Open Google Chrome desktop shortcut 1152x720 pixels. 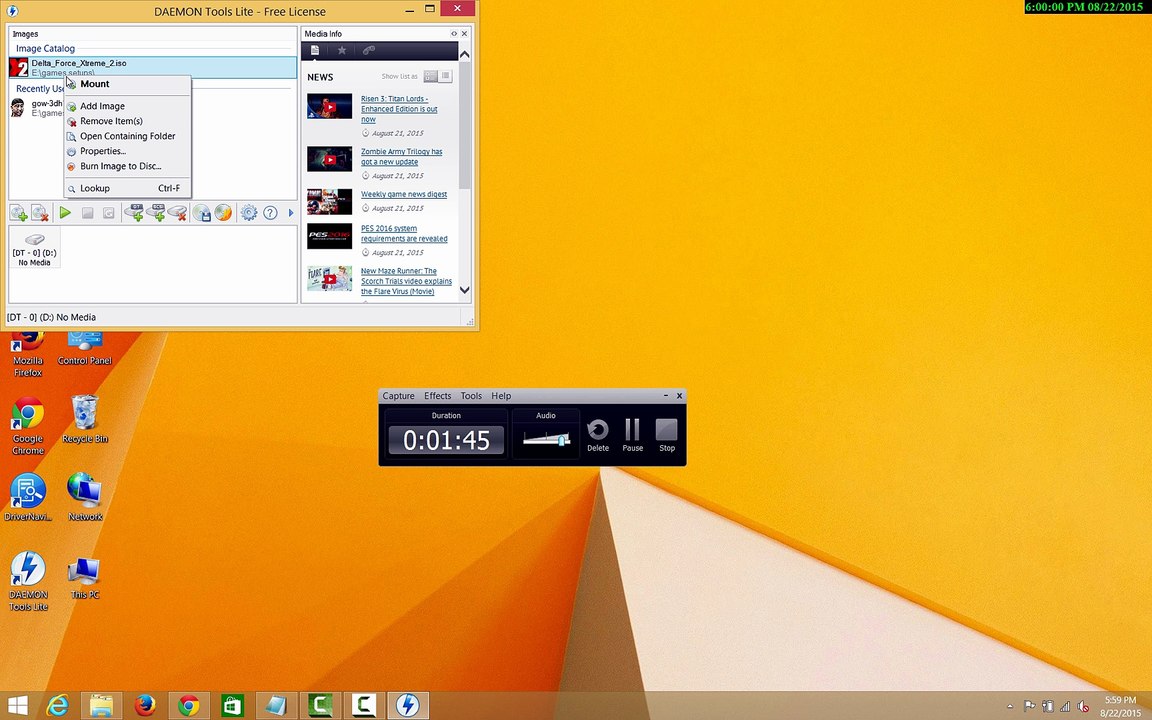28,426
